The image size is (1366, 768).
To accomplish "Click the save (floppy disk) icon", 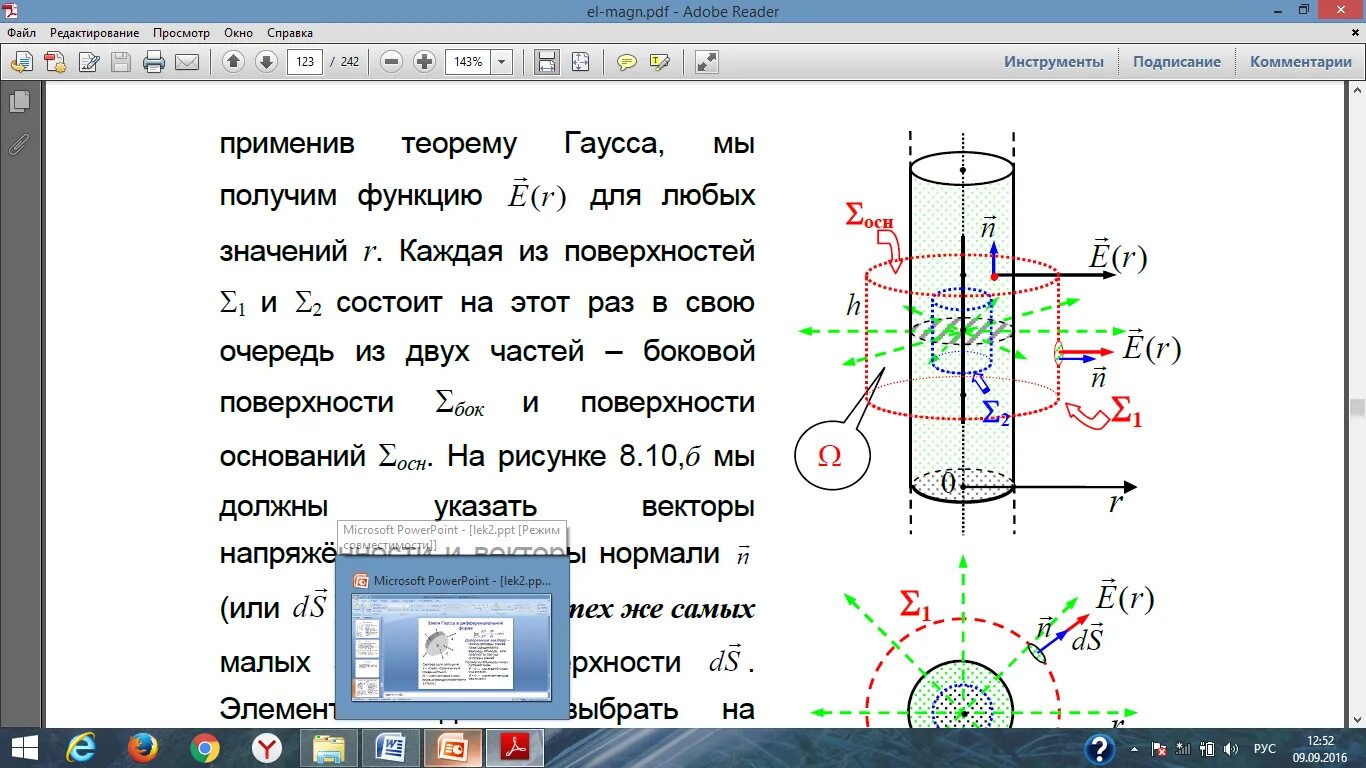I will point(121,62).
